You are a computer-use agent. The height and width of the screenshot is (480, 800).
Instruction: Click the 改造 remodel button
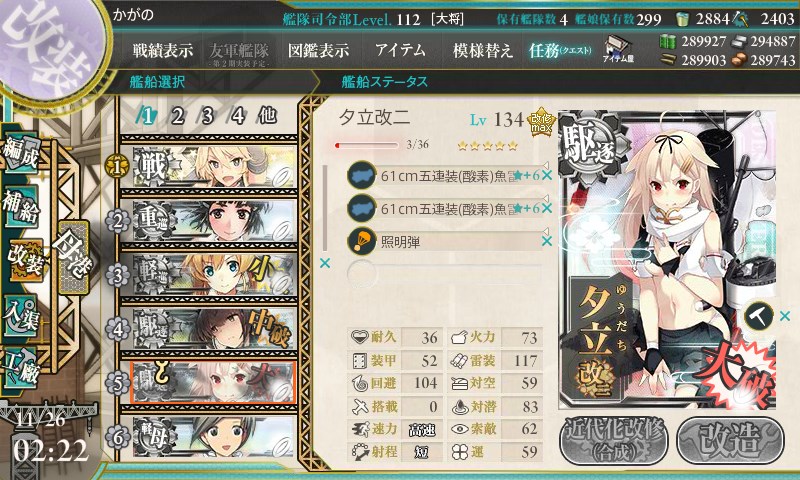click(730, 439)
